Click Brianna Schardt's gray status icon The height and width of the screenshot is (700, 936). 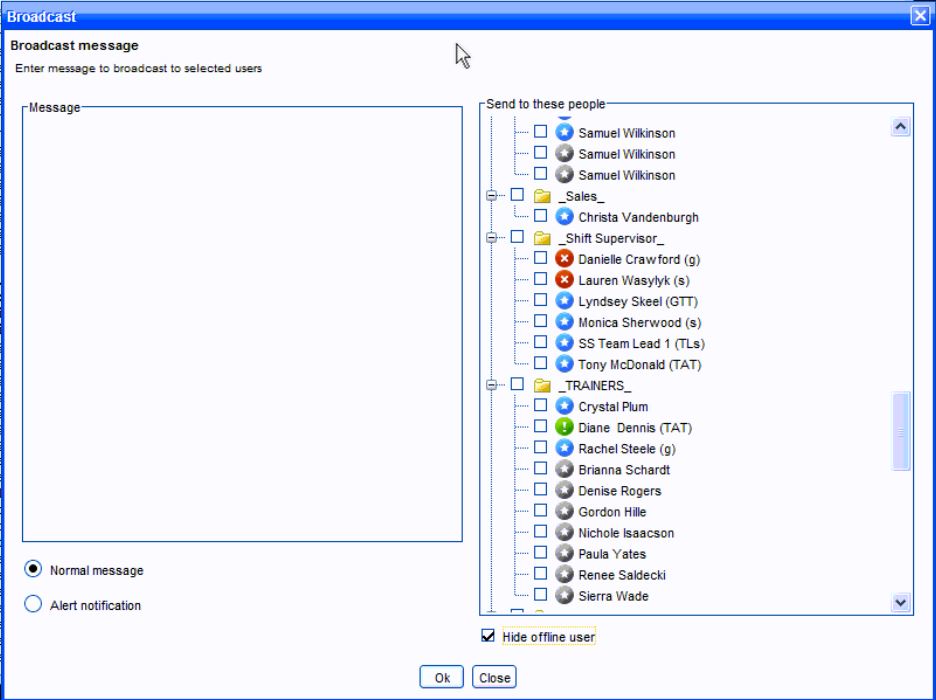[x=564, y=470]
